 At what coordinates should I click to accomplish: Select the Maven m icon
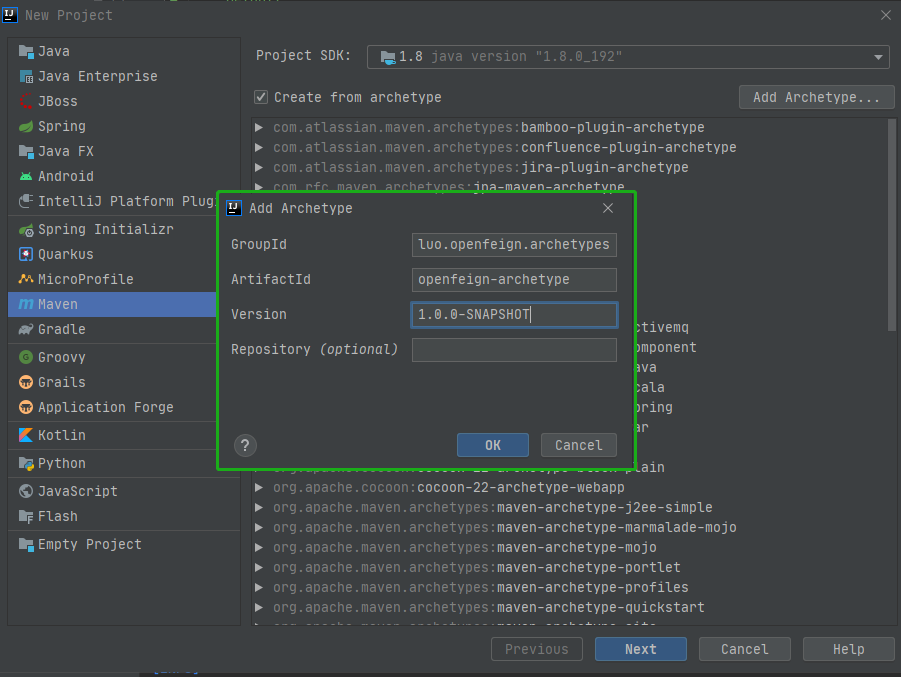click(26, 305)
